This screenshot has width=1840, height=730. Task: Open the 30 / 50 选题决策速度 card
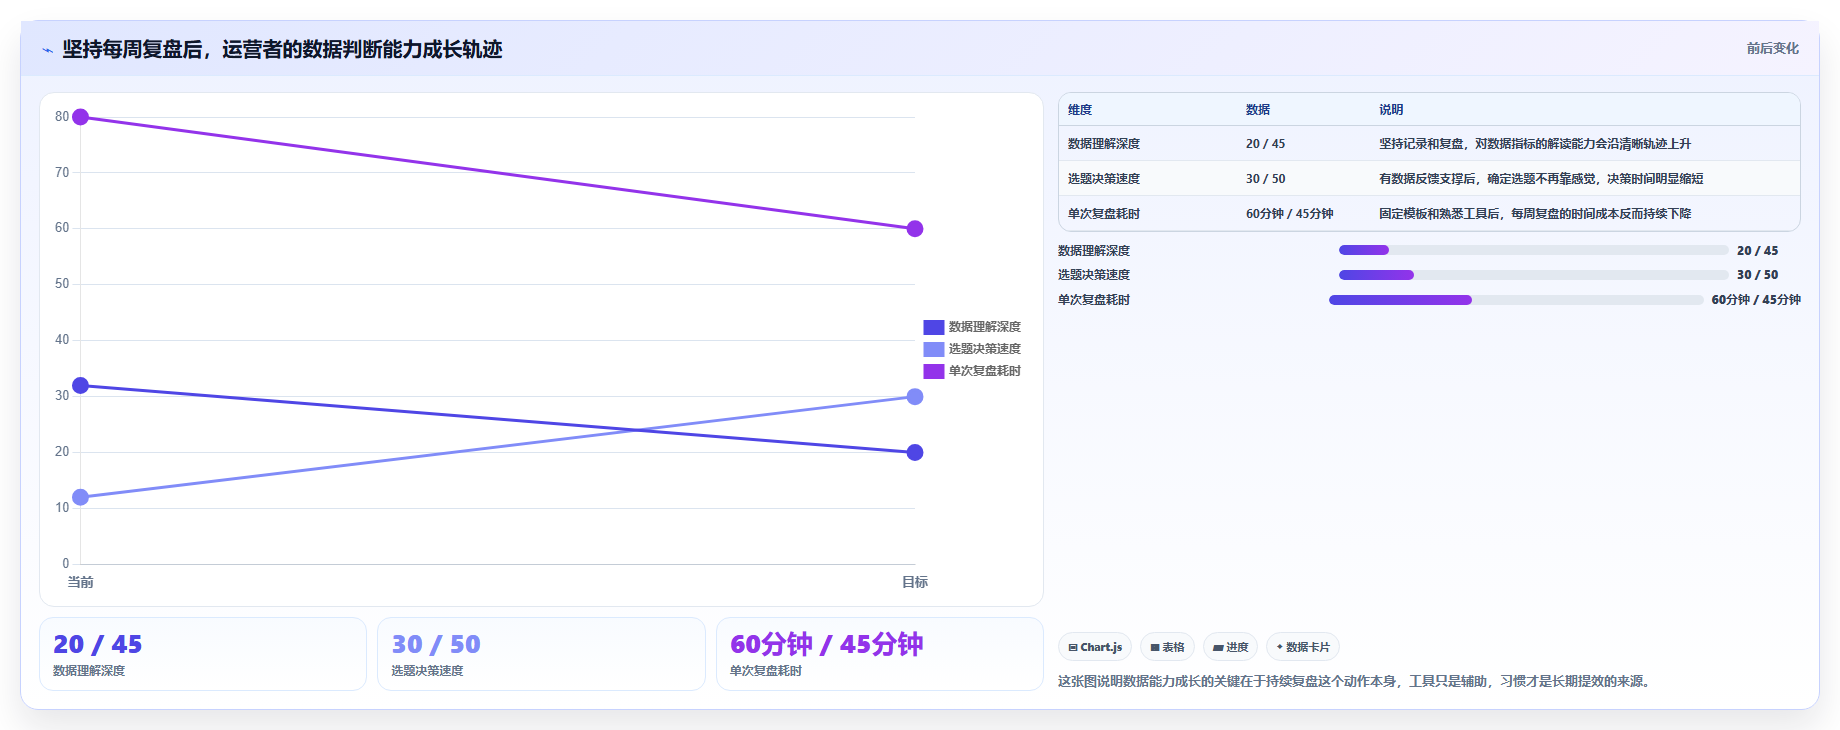coord(541,654)
